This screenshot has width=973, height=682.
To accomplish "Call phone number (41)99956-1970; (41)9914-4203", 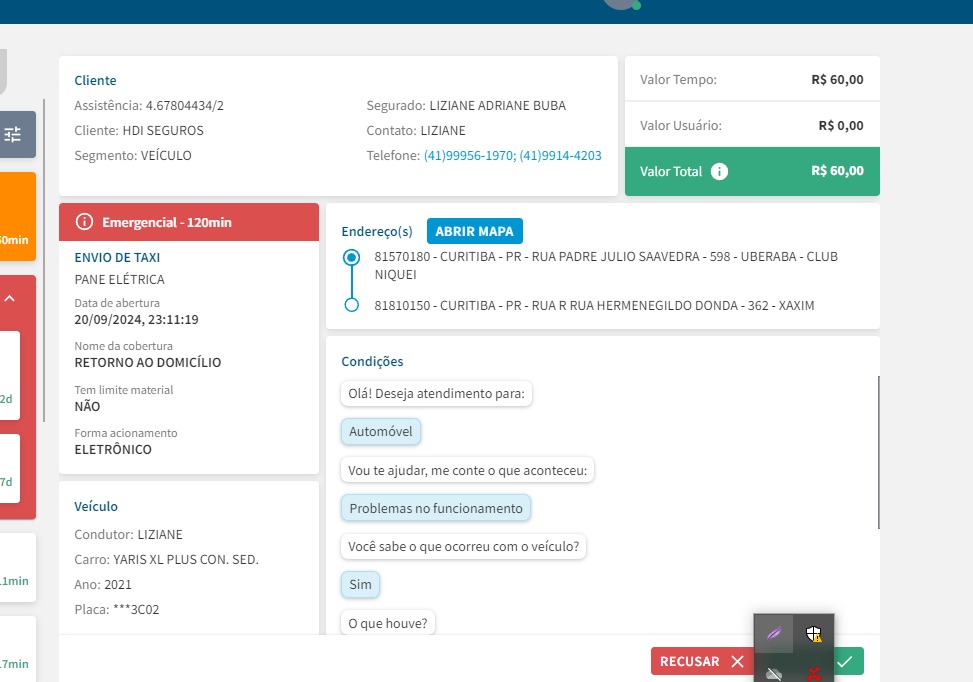I will [513, 156].
